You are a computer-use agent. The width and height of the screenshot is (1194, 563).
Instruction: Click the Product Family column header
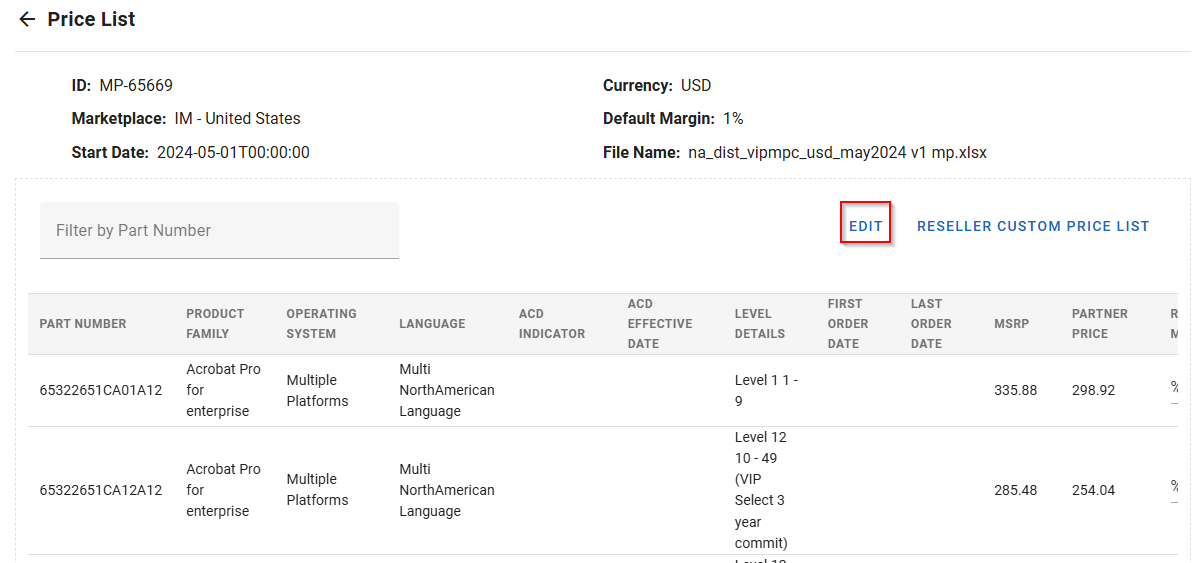click(x=215, y=324)
